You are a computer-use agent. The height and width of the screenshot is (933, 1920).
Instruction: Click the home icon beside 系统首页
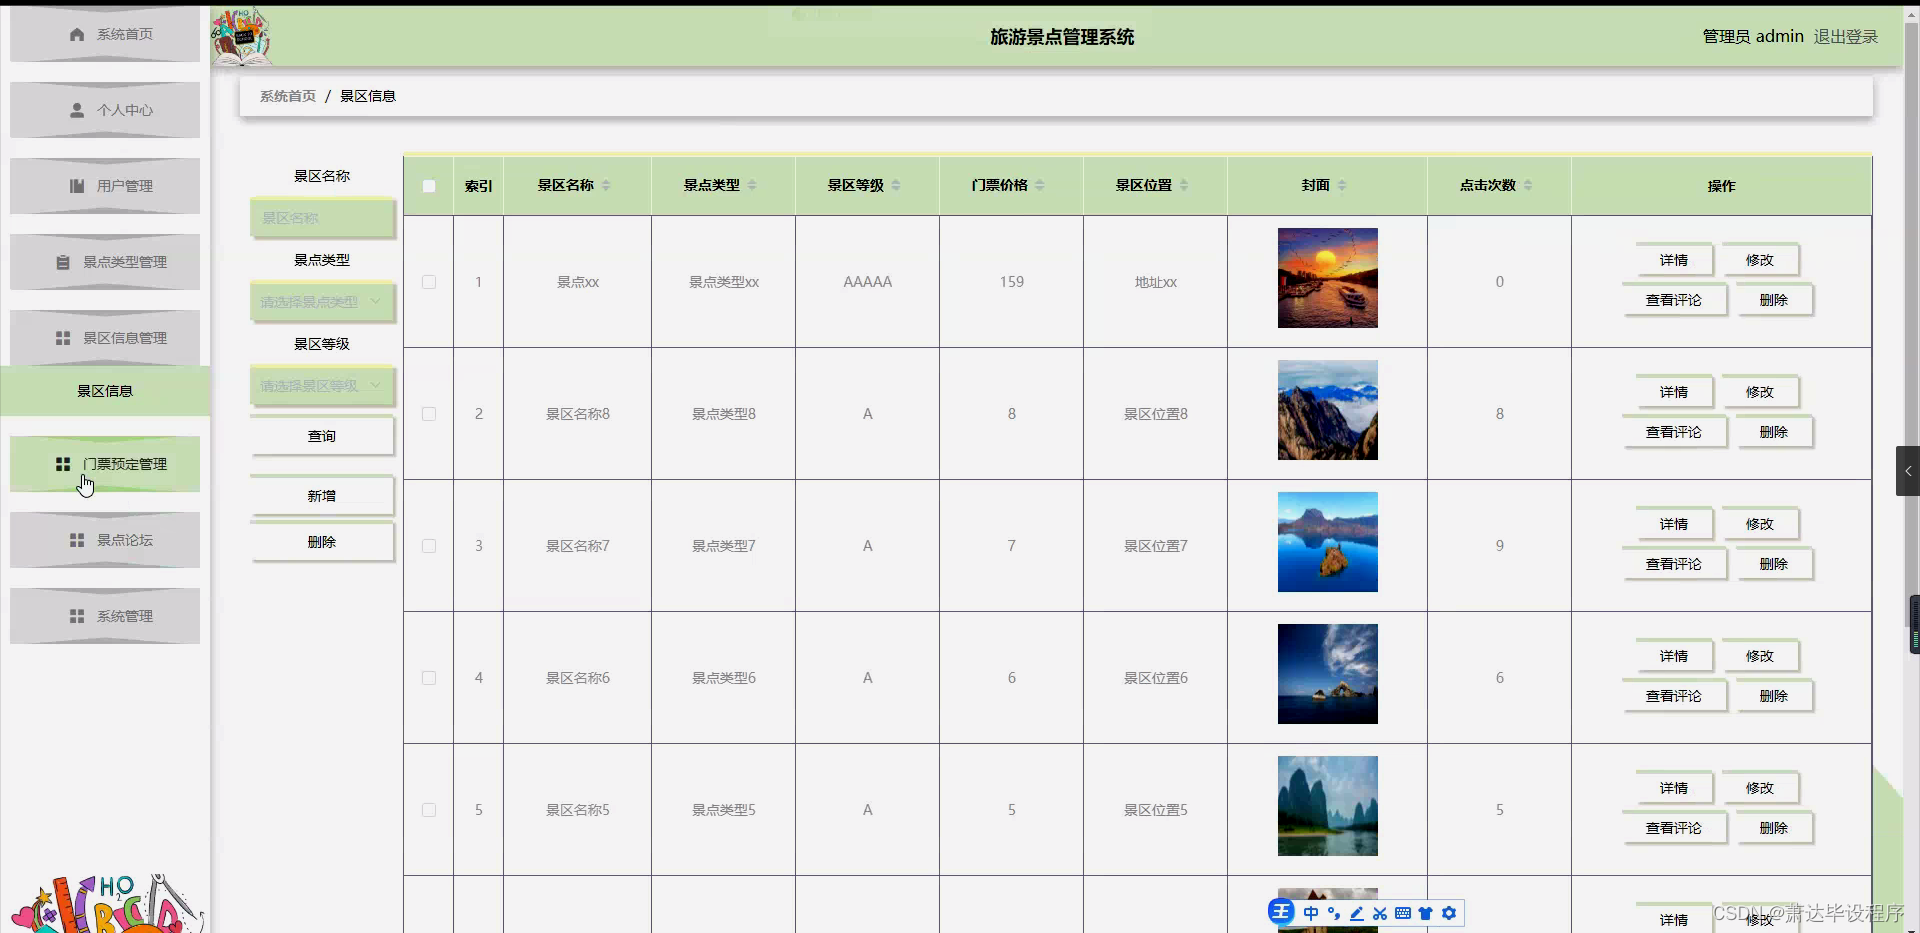pyautogui.click(x=77, y=34)
